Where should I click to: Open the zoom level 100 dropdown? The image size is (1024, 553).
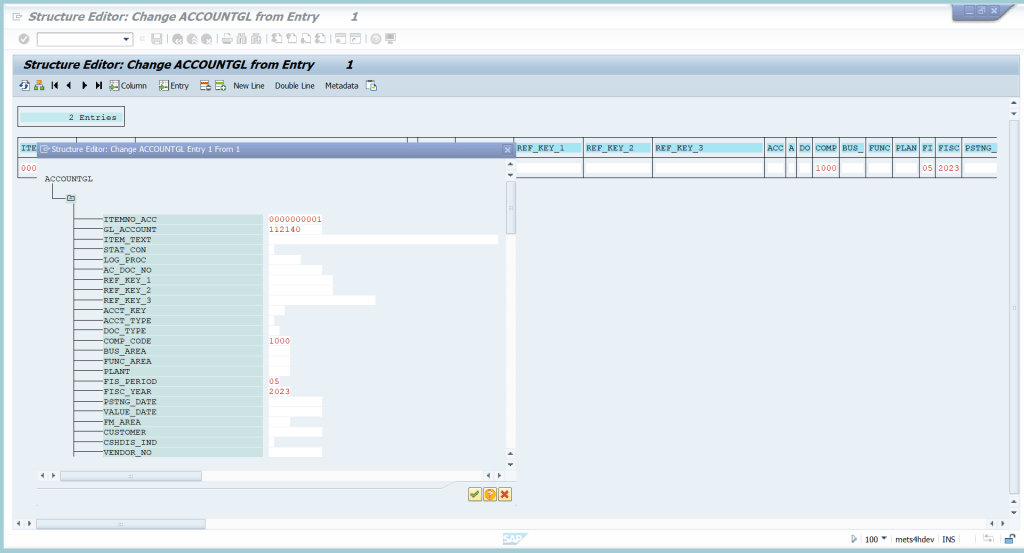(884, 539)
